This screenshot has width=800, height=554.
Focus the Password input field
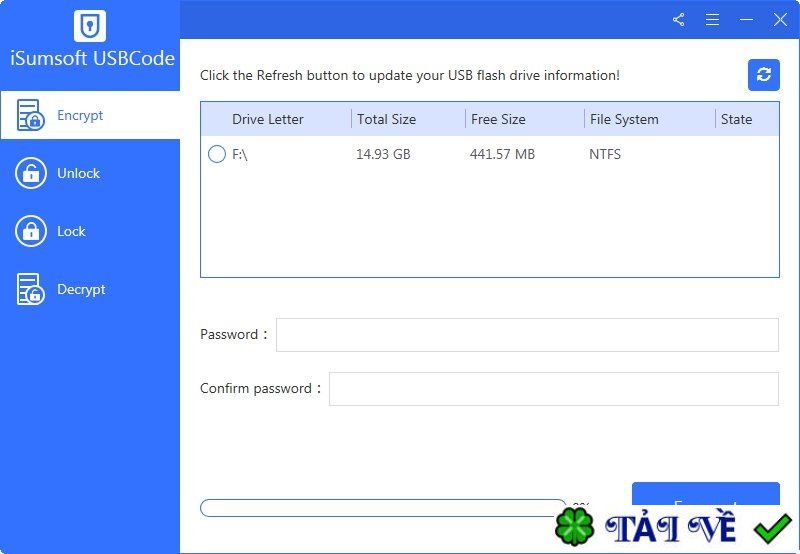[x=527, y=335]
